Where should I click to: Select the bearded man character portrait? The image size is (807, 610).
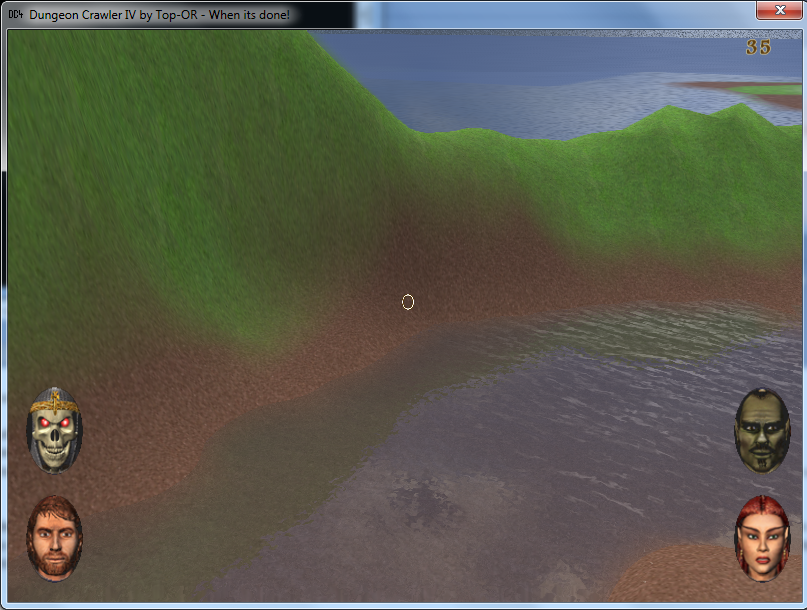(54, 537)
